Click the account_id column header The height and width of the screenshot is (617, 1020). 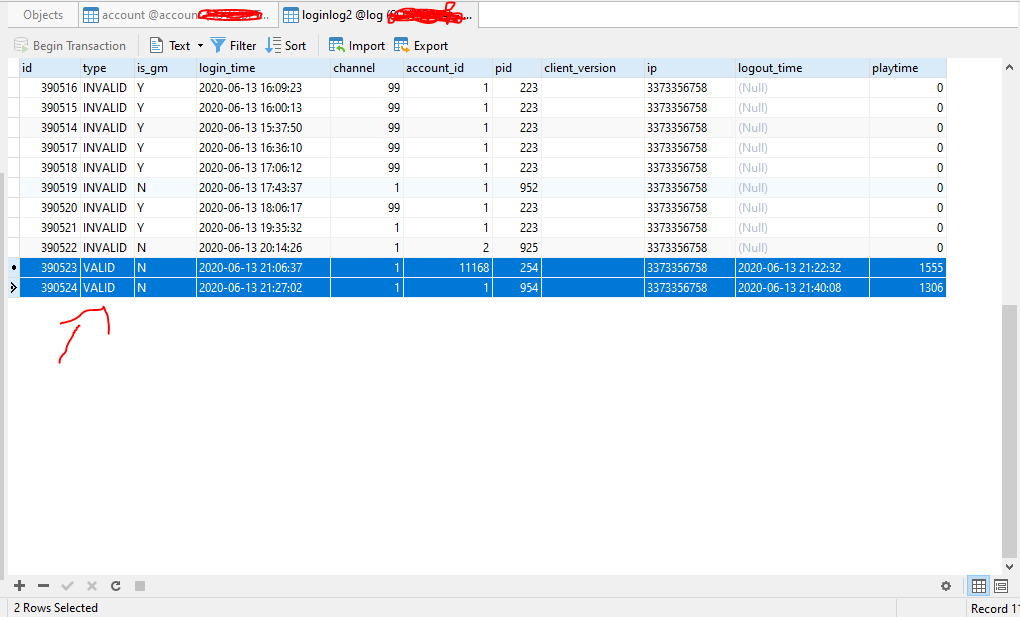tap(448, 68)
